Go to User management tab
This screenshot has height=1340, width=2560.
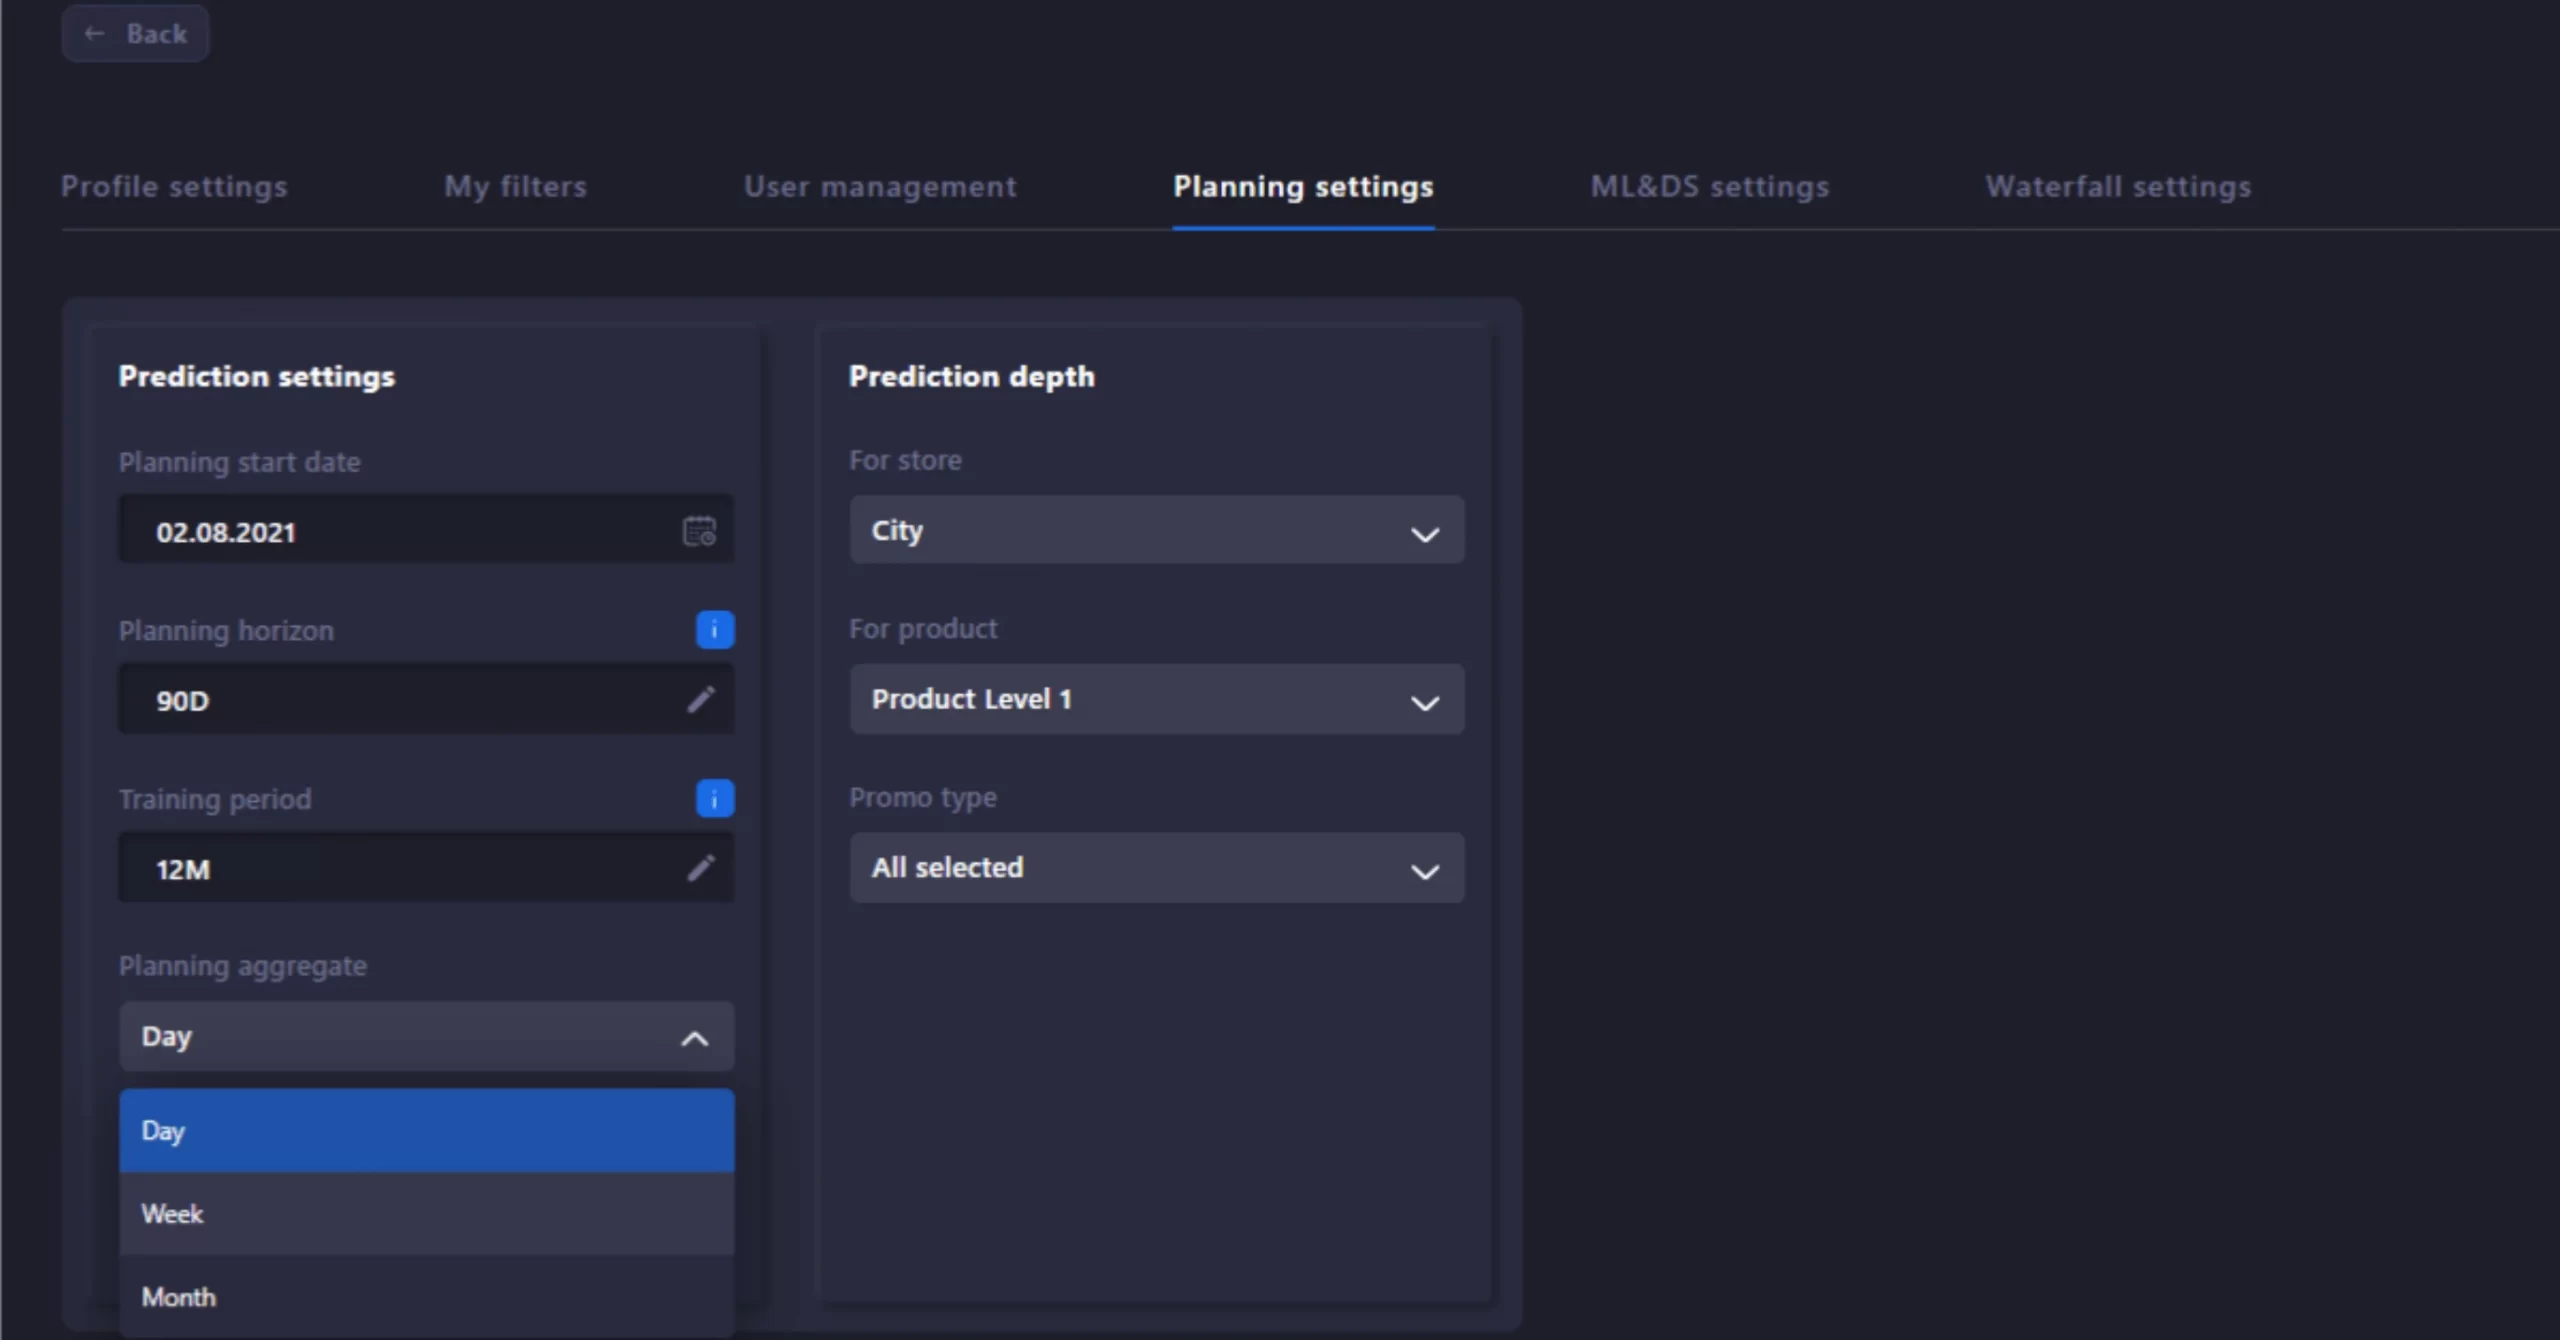coord(879,187)
